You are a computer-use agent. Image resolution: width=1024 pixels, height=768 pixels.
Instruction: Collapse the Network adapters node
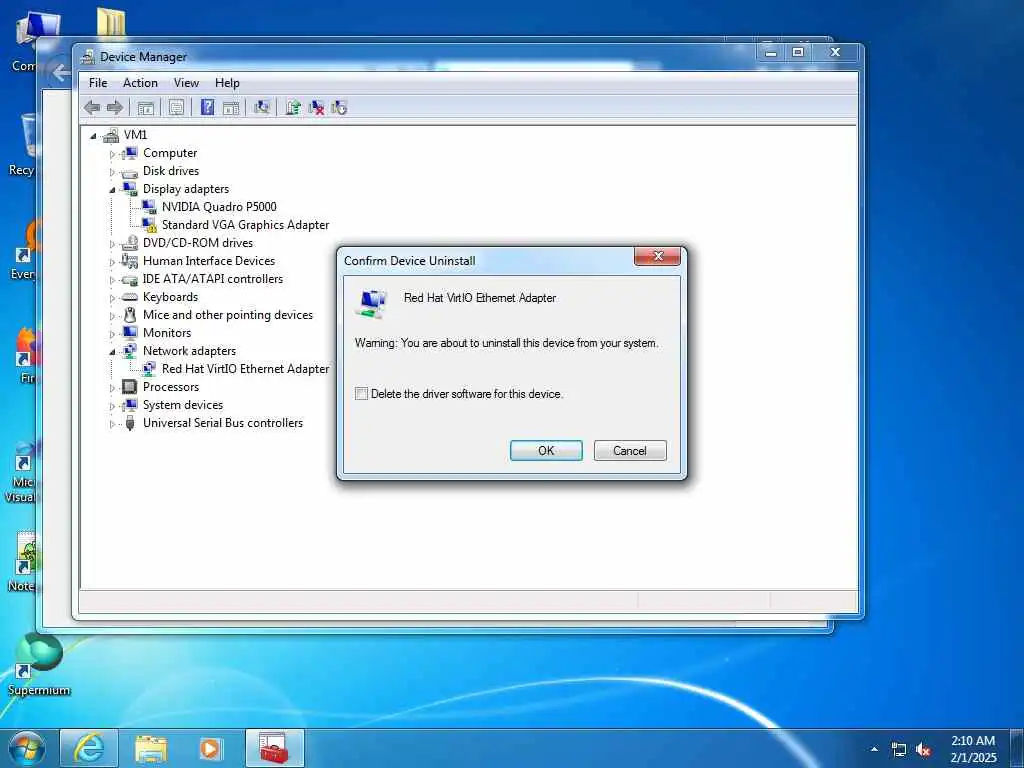point(112,352)
